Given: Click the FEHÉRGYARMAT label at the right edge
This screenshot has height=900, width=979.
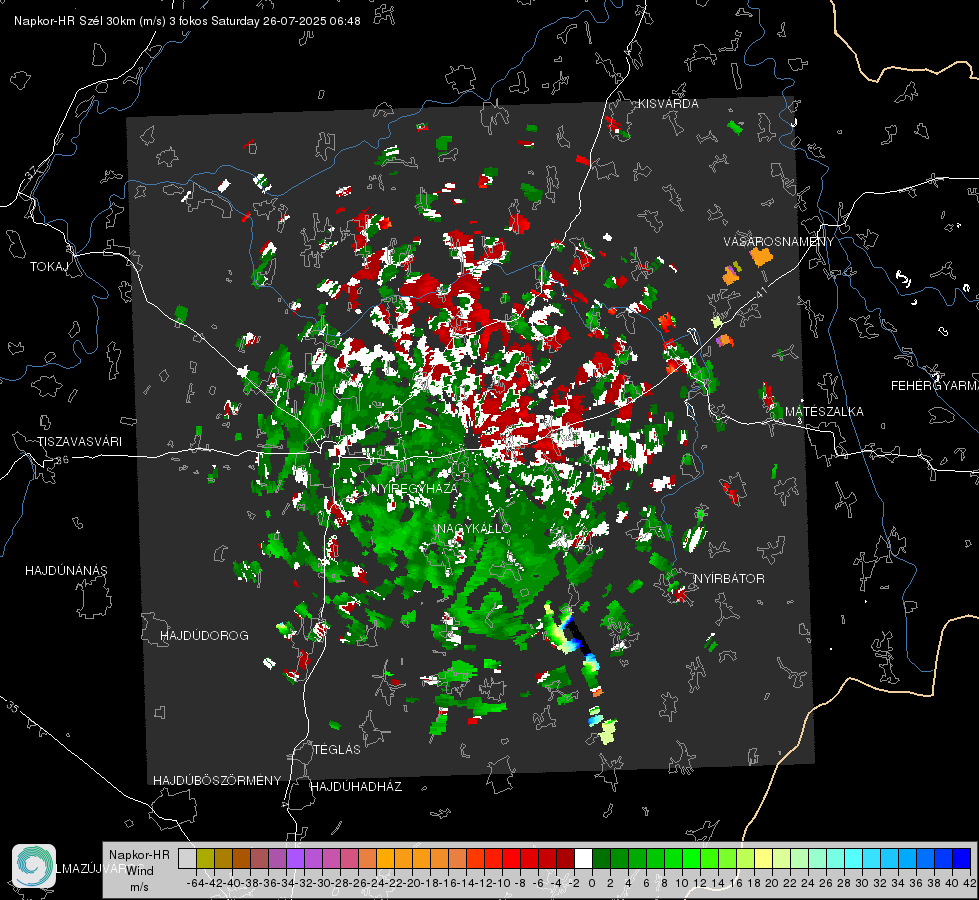Looking at the screenshot, I should (x=935, y=386).
